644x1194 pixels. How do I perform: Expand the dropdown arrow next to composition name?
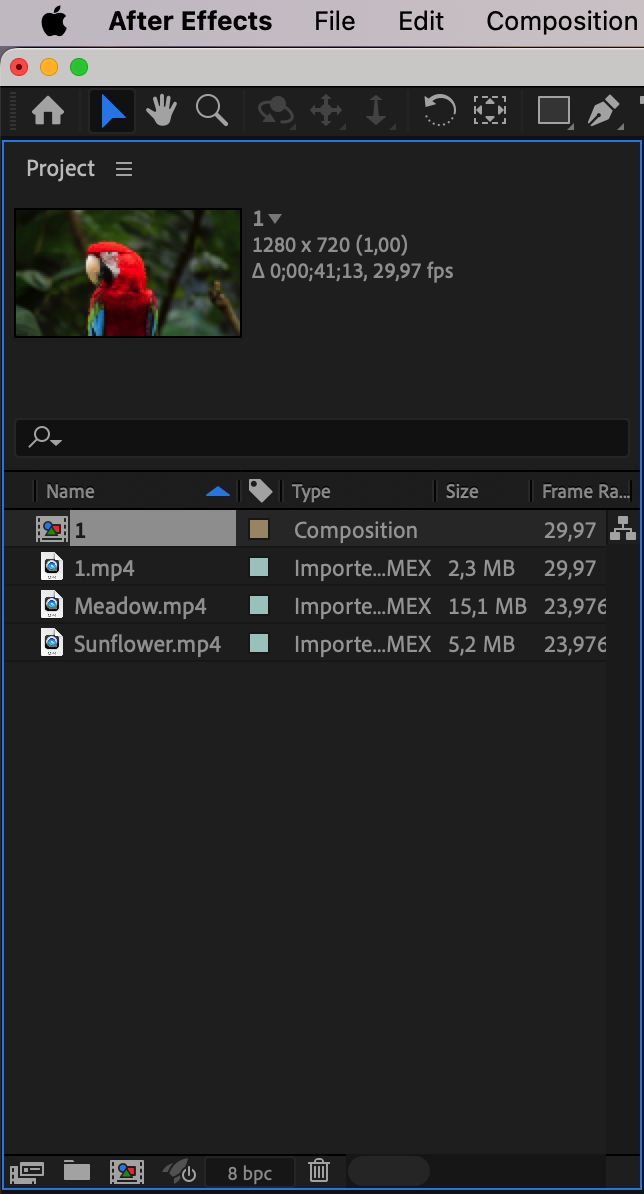tap(276, 219)
